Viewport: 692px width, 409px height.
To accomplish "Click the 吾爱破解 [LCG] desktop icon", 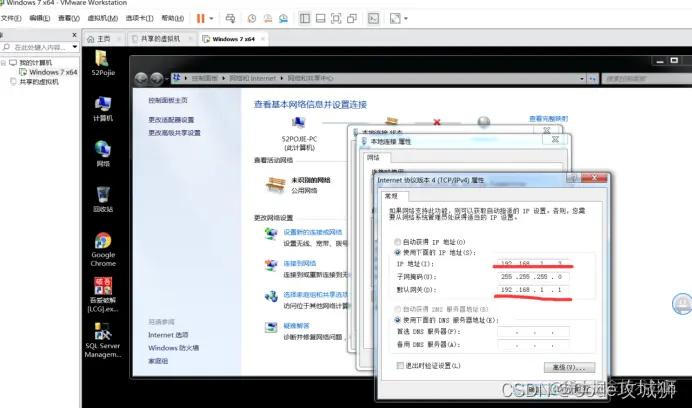I will 103,295.
